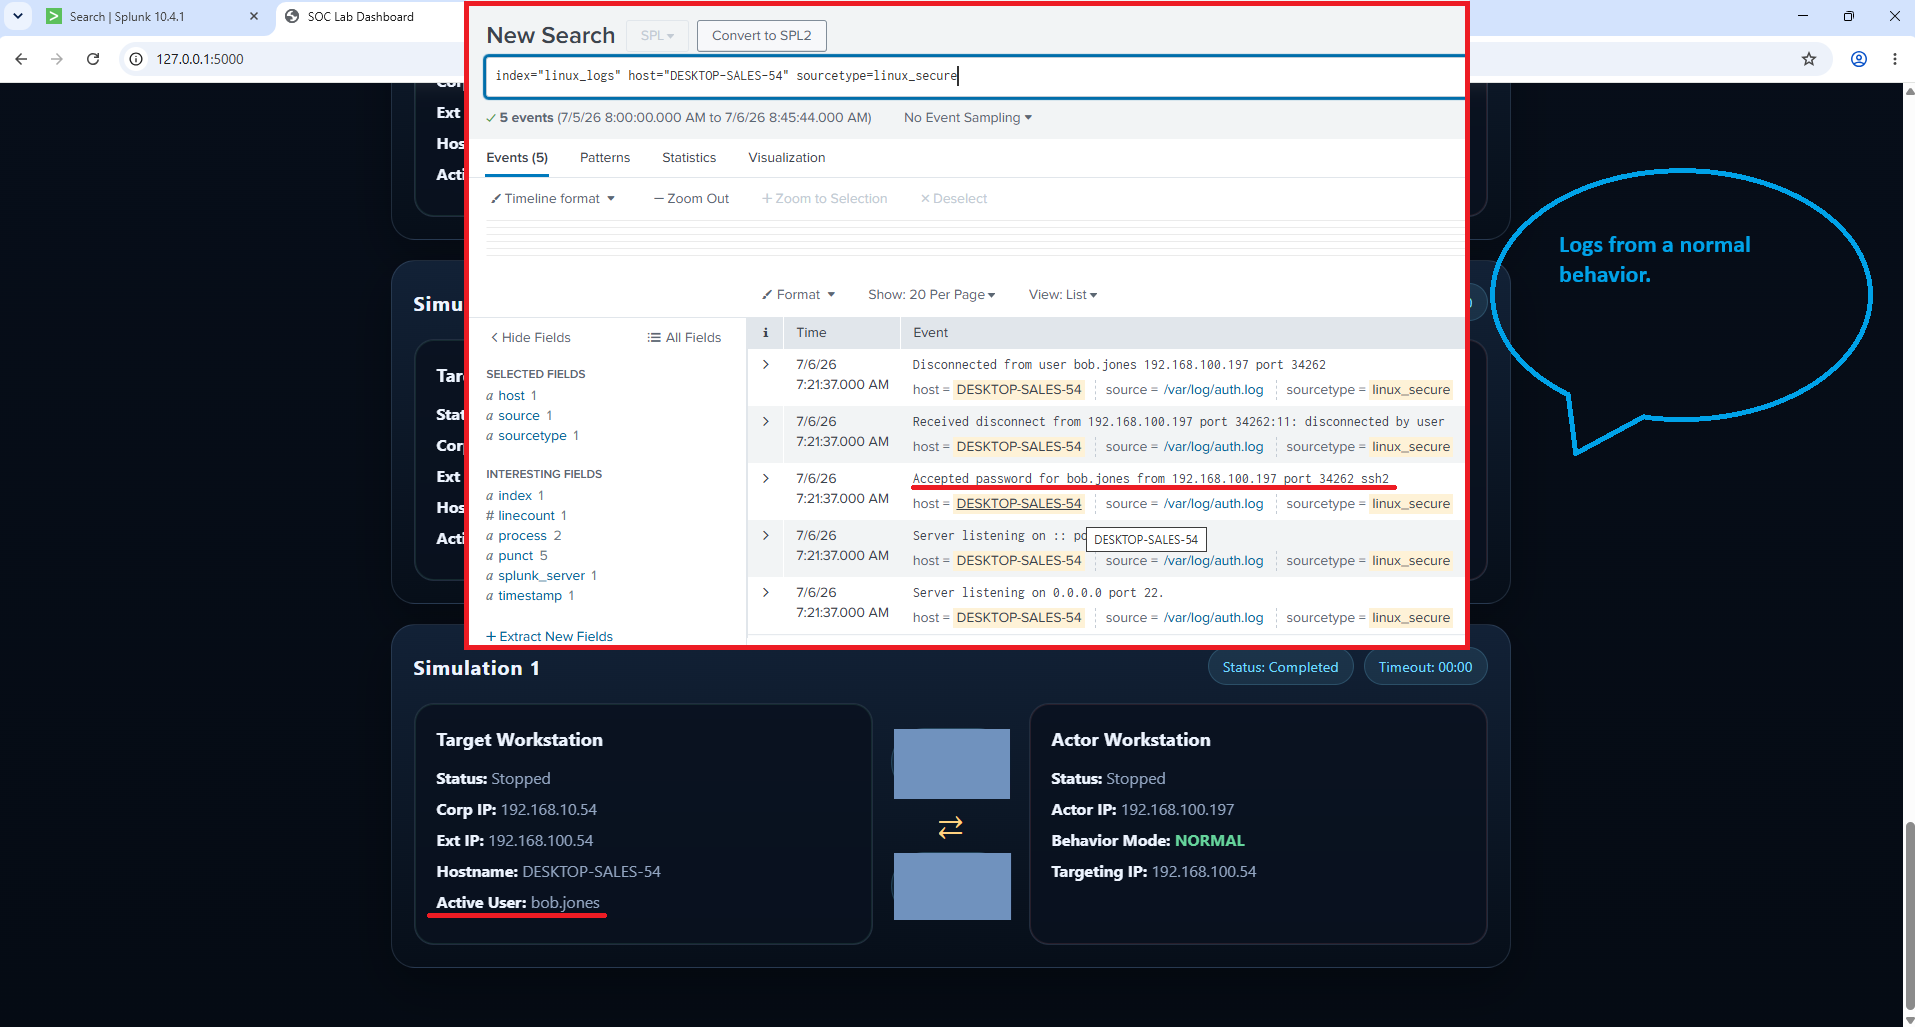Open Timeline format dropdown
This screenshot has width=1915, height=1027.
(553, 199)
